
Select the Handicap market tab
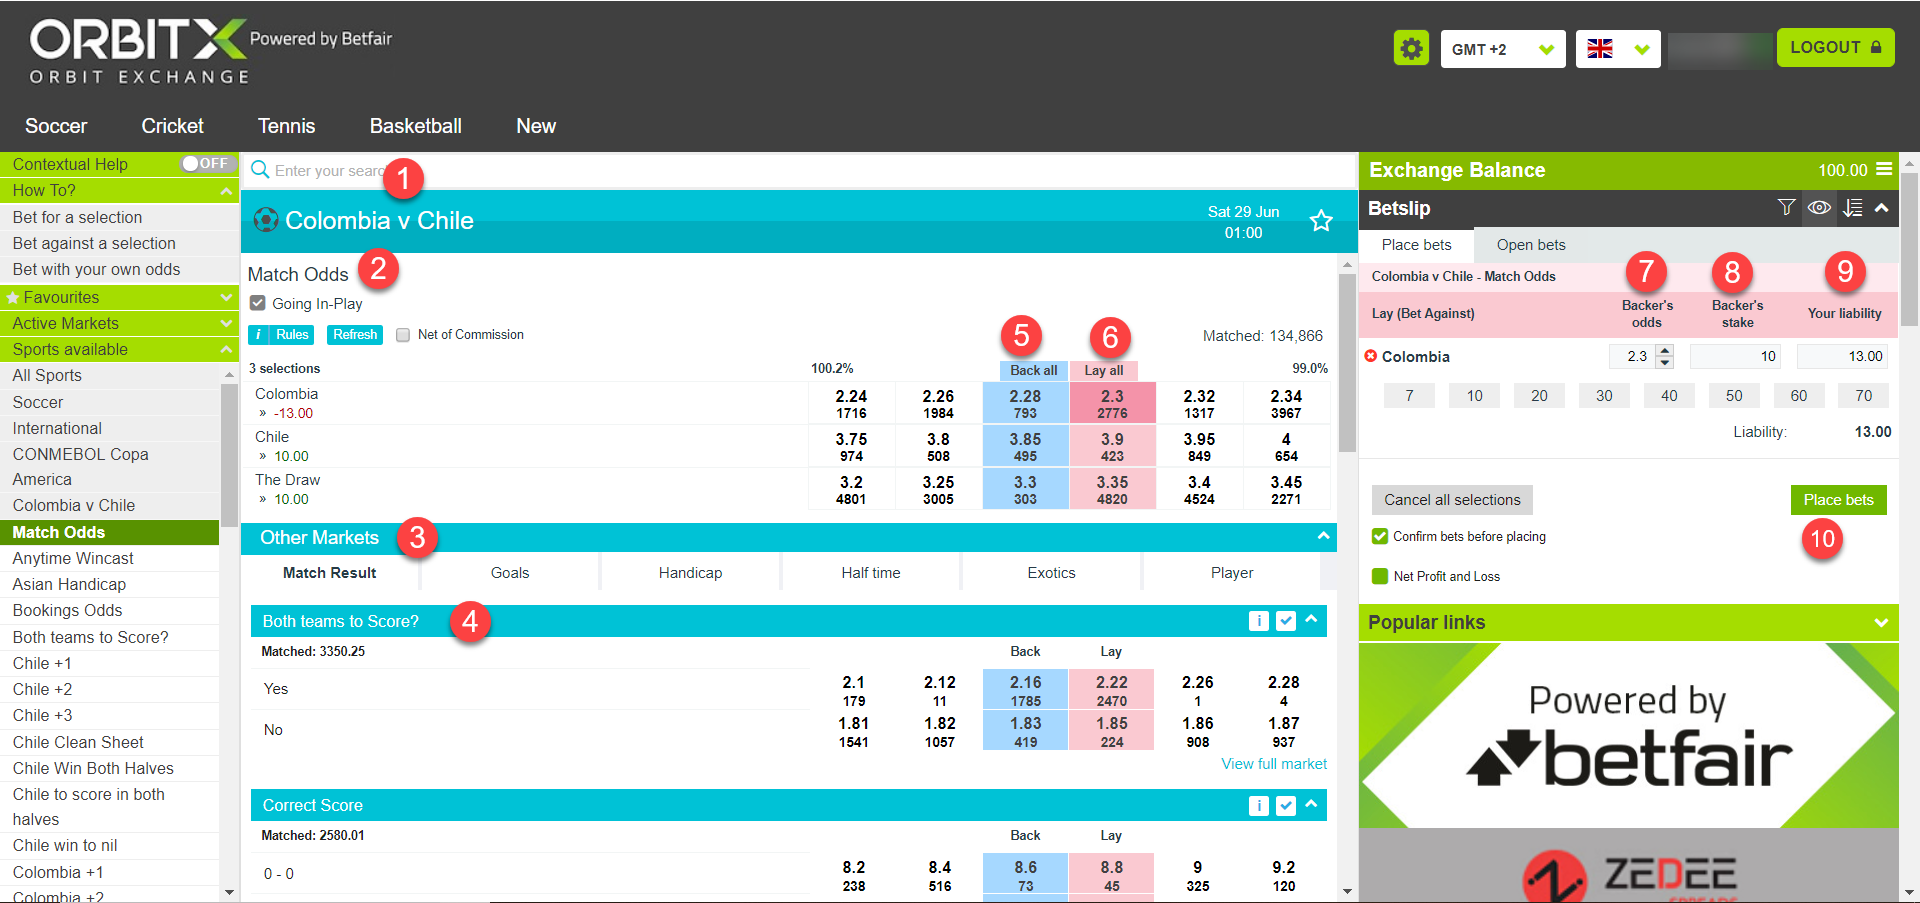(690, 573)
